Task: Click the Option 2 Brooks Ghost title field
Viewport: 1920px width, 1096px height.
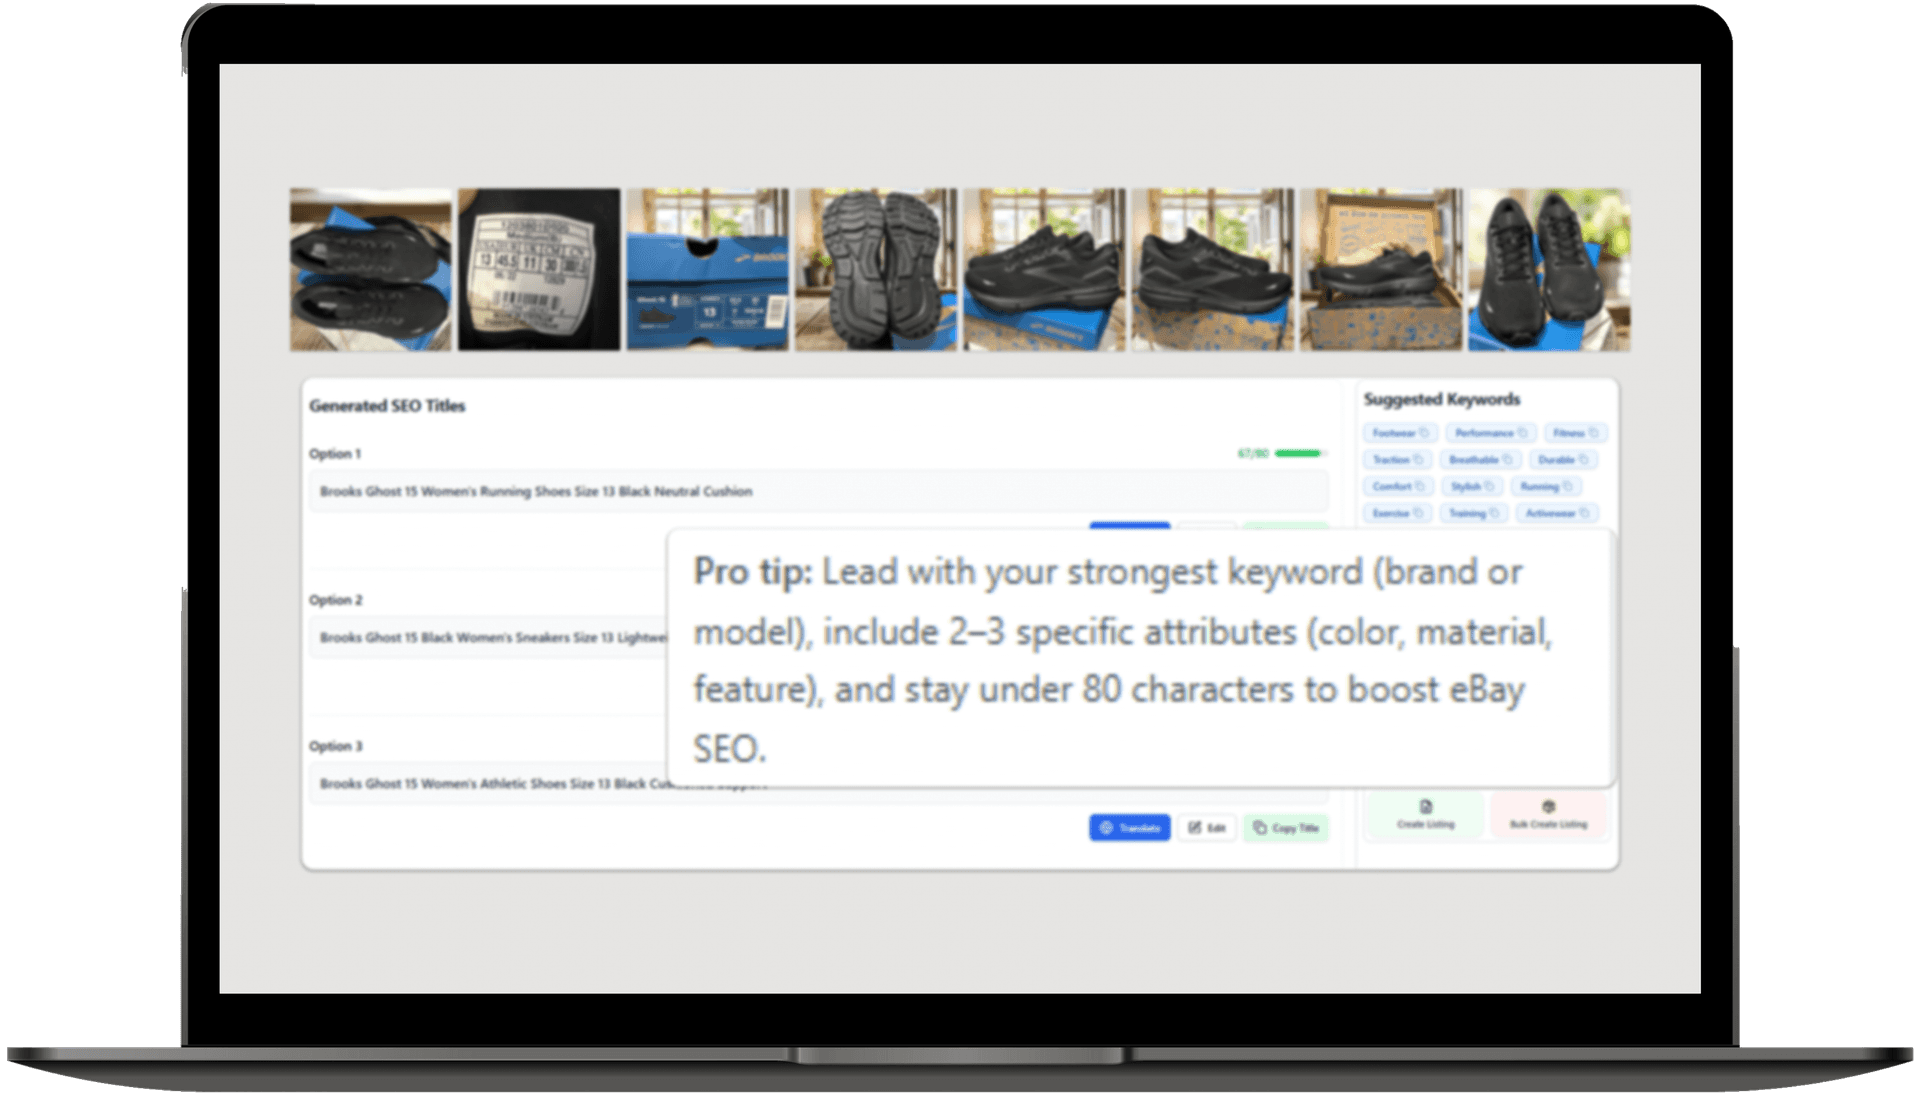Action: (x=490, y=638)
